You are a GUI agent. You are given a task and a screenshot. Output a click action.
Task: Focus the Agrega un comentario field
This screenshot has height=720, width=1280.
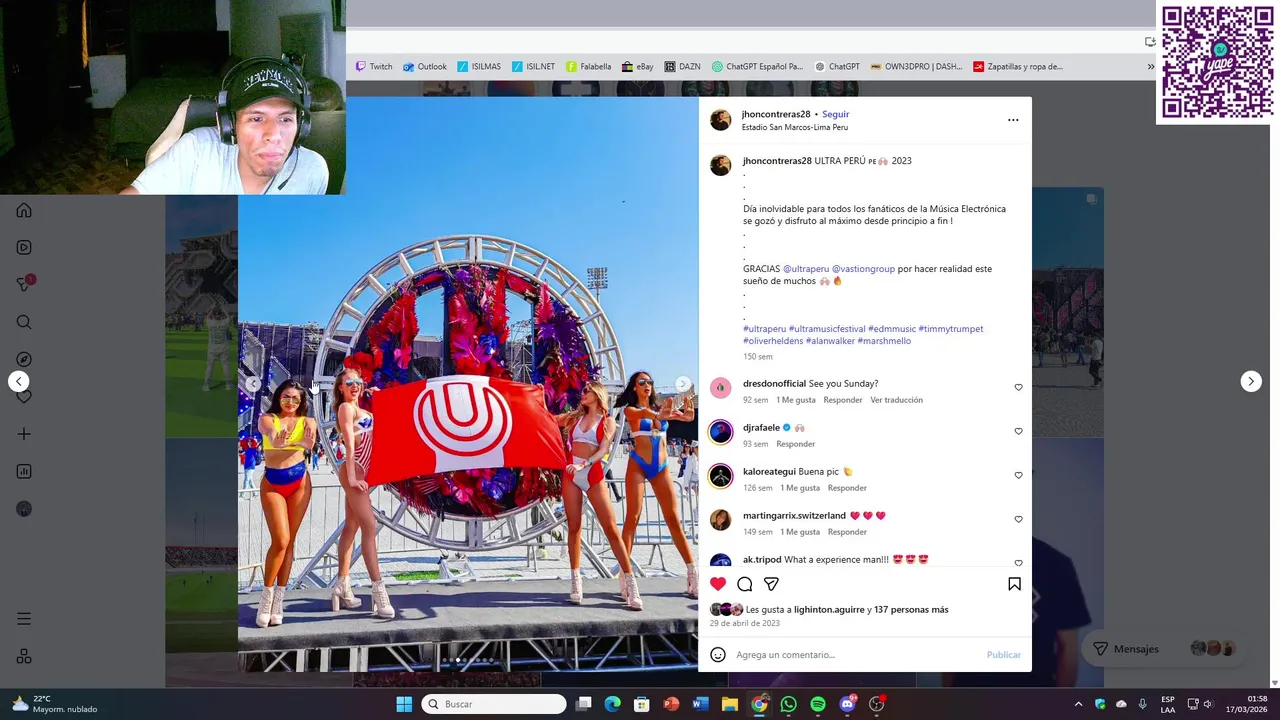[858, 655]
